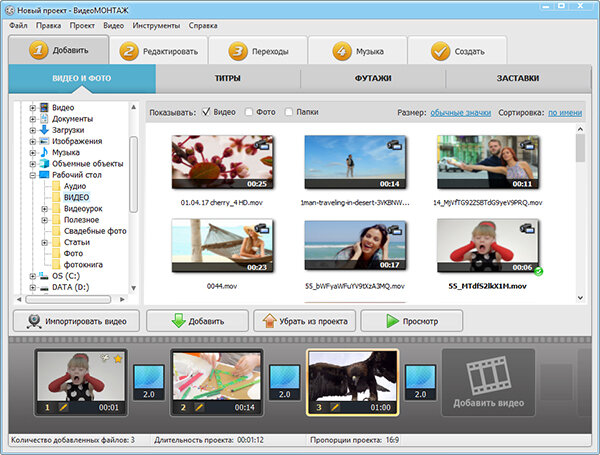Enable the 'Папки' checkbox

click(289, 112)
